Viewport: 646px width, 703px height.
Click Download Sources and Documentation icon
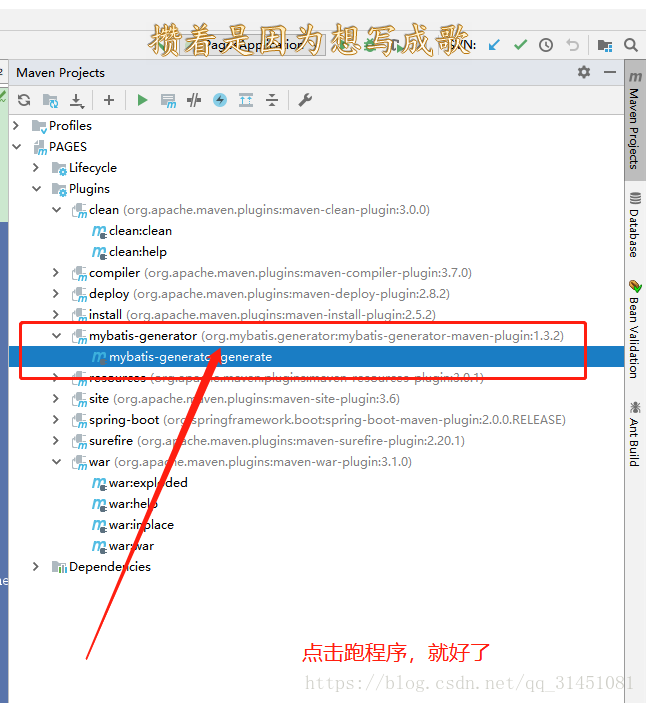tap(77, 100)
